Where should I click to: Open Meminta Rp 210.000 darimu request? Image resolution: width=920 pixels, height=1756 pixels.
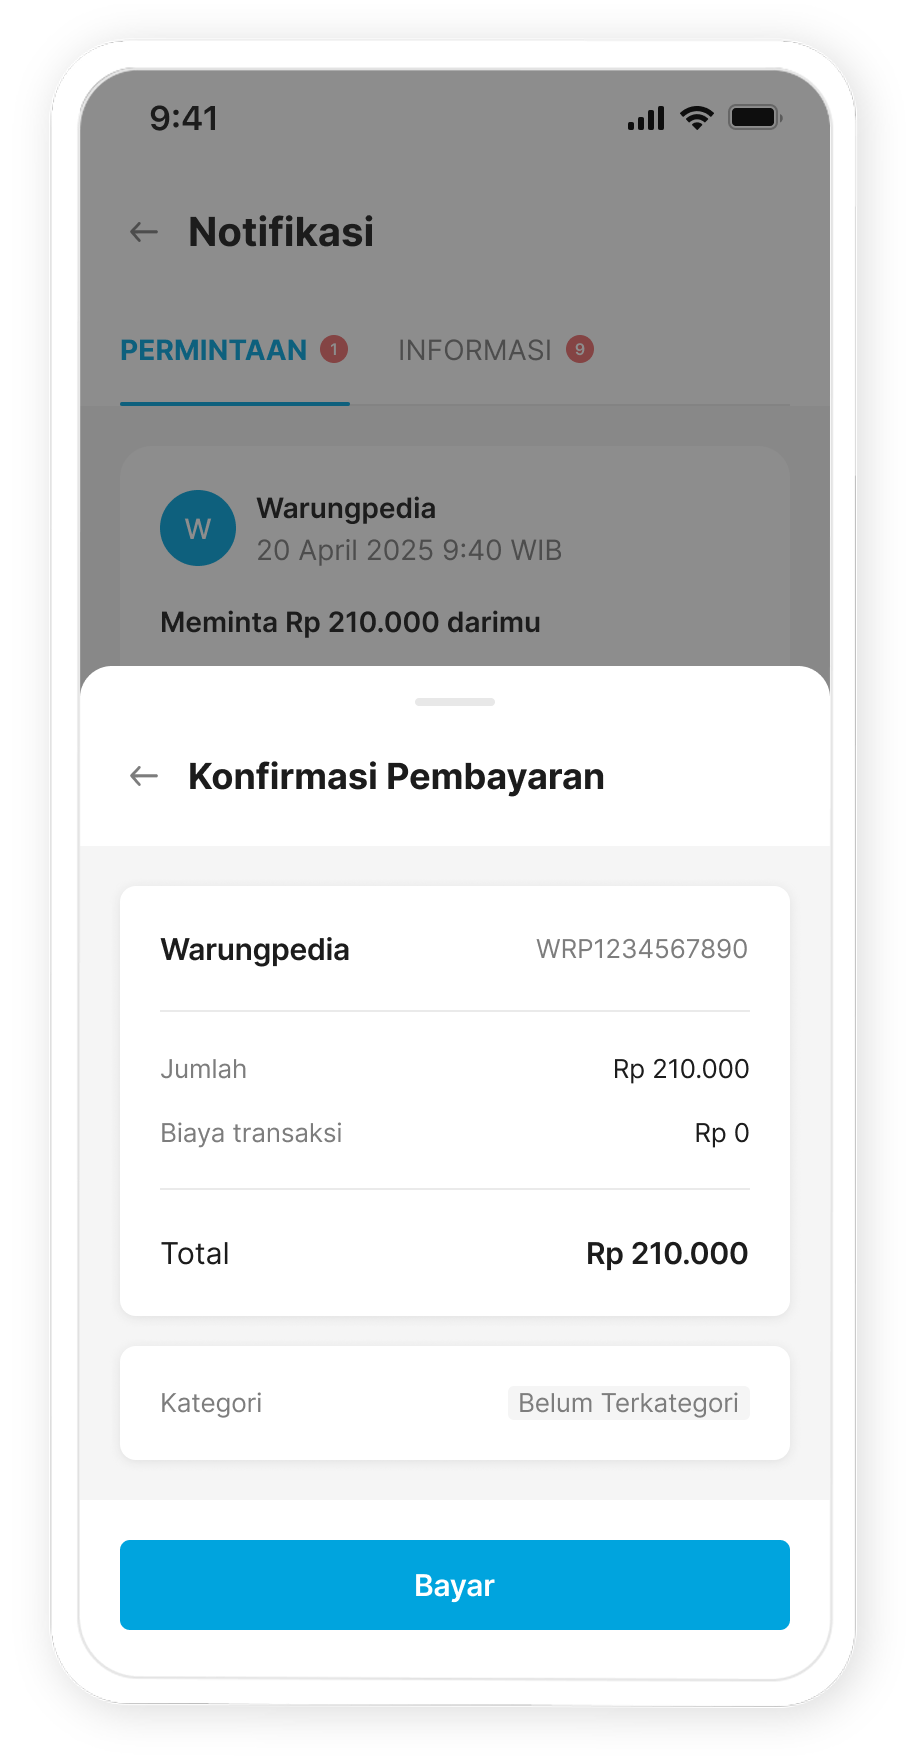pos(351,622)
